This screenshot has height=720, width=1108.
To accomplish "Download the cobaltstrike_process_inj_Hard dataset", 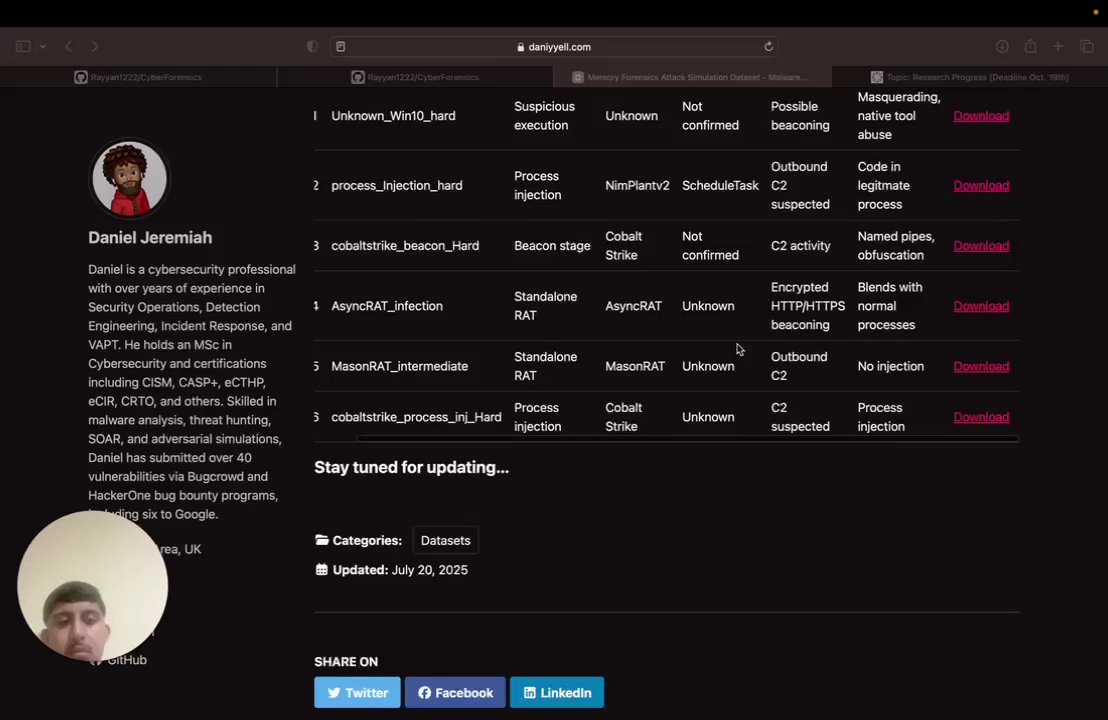I will point(981,417).
